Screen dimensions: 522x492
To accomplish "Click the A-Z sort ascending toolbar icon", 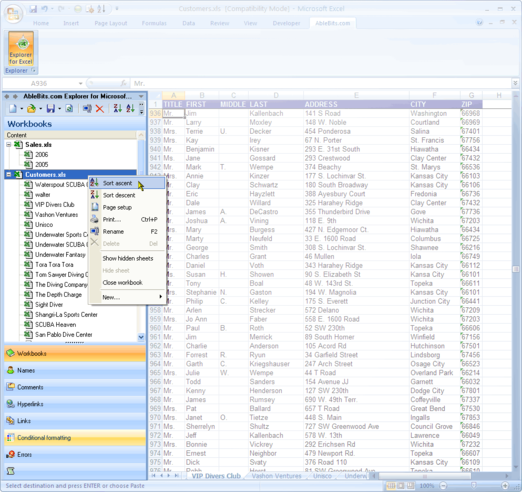I will [130, 108].
